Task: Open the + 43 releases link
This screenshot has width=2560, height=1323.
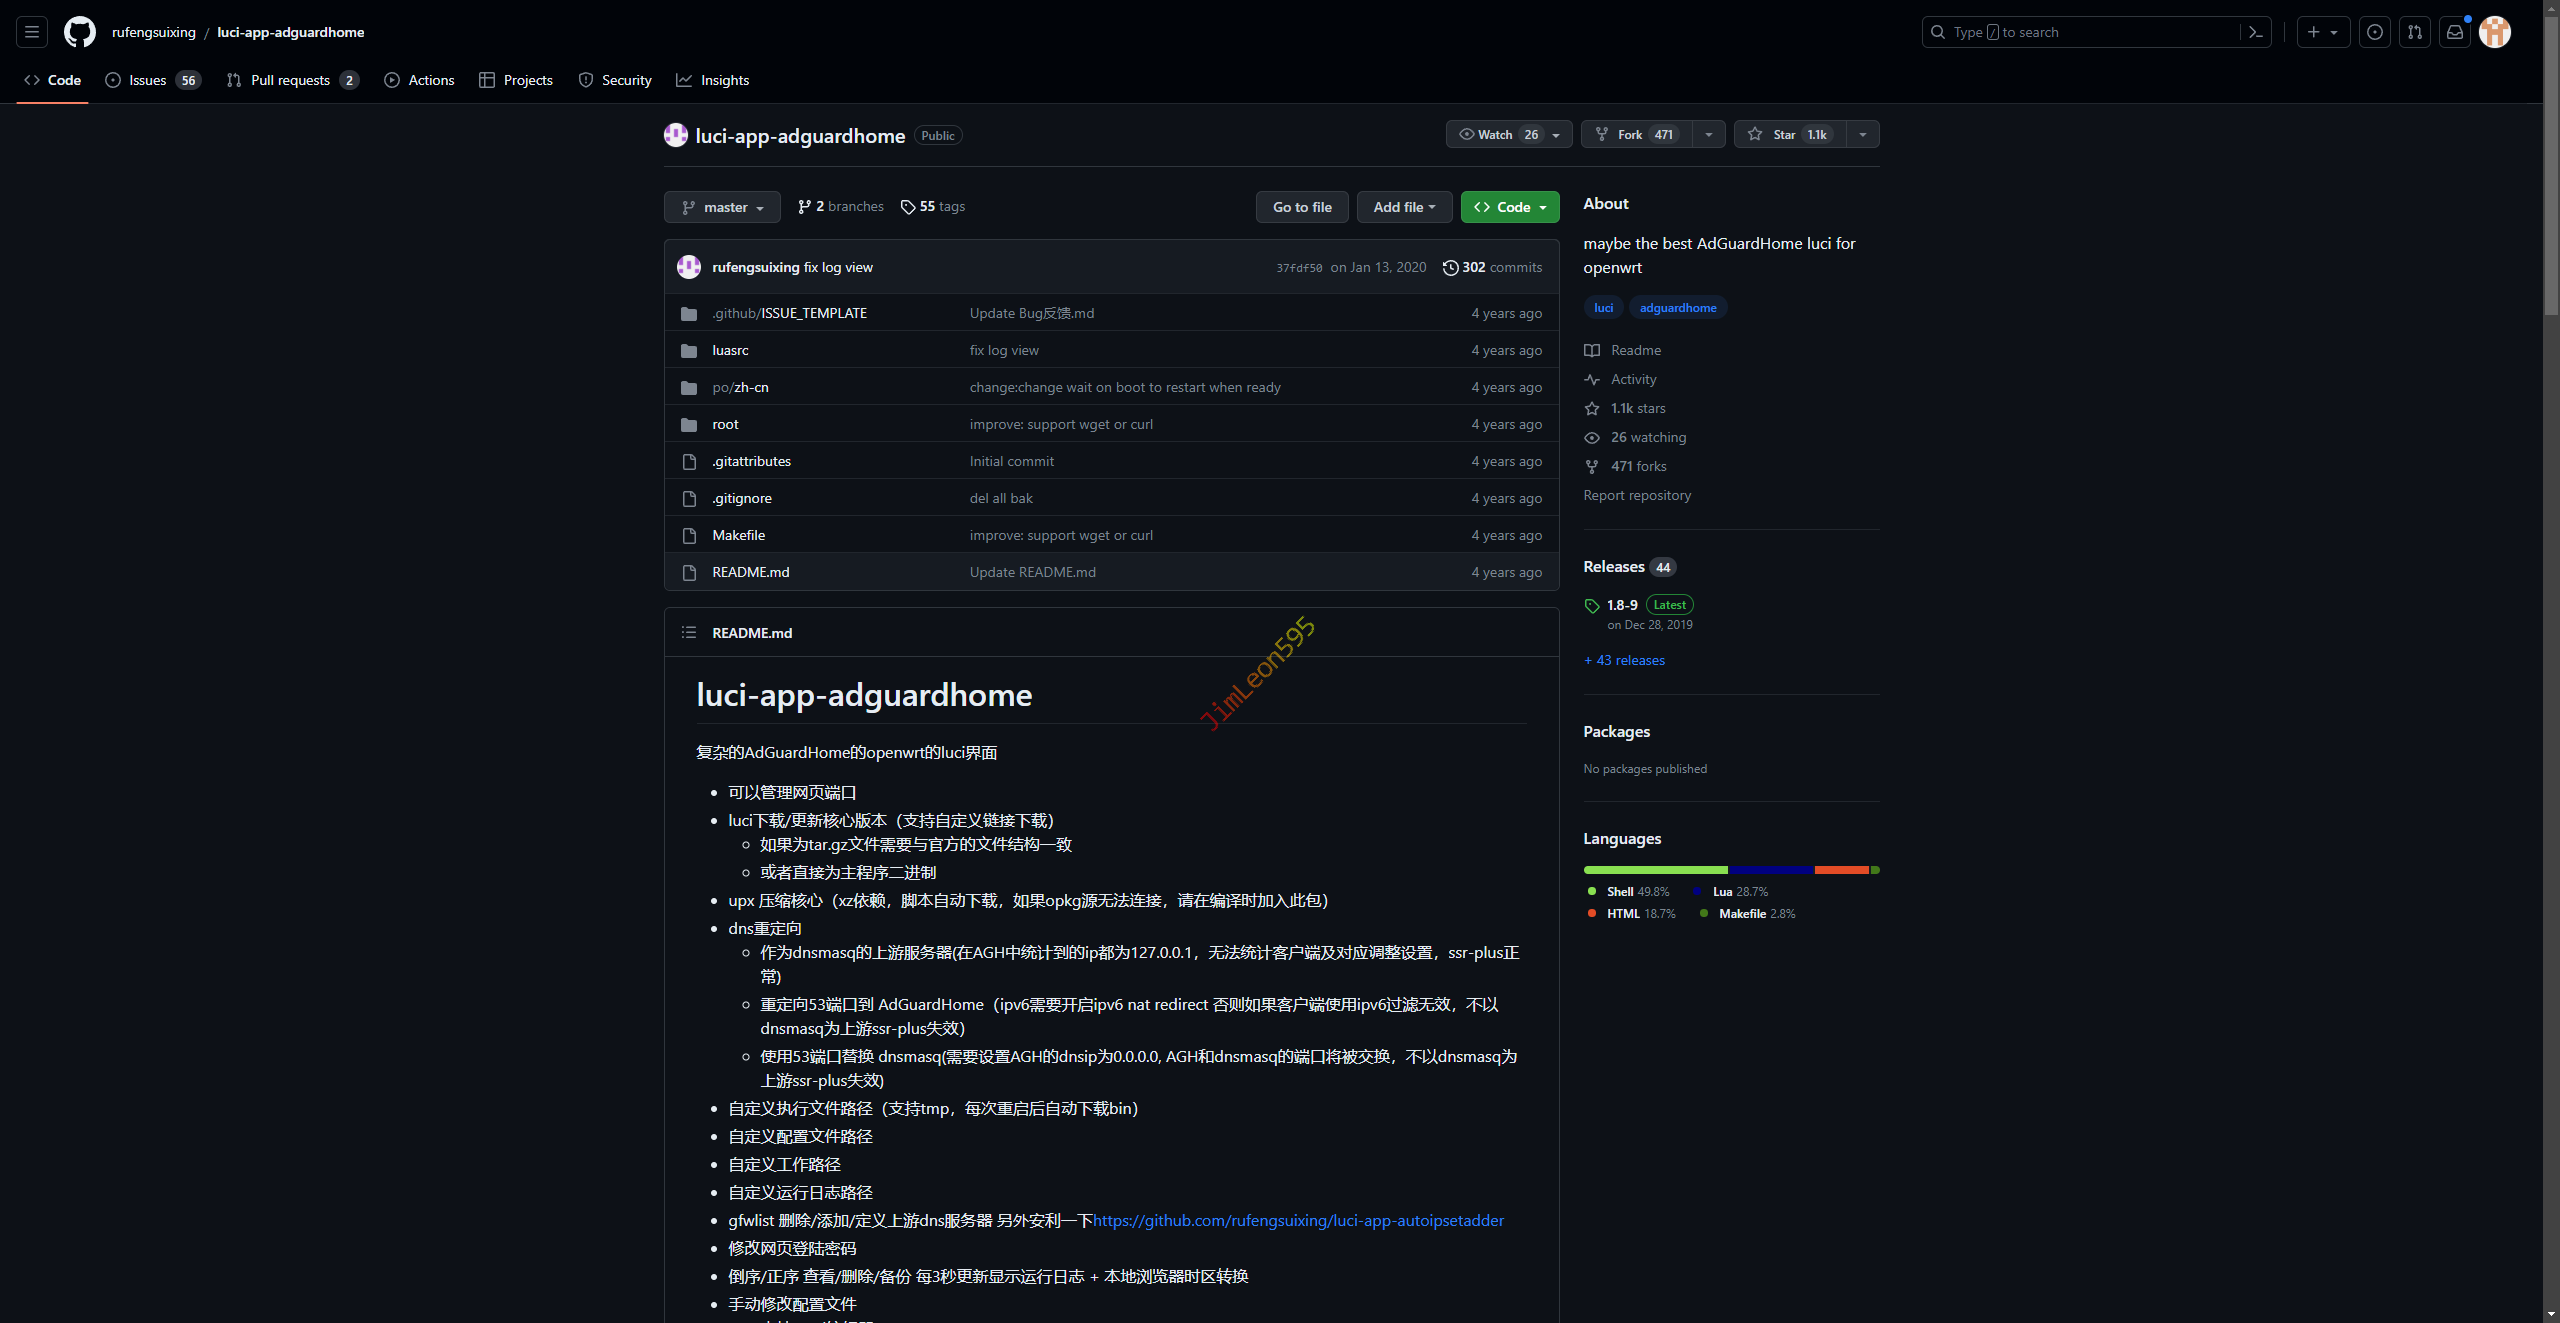Action: [1625, 660]
